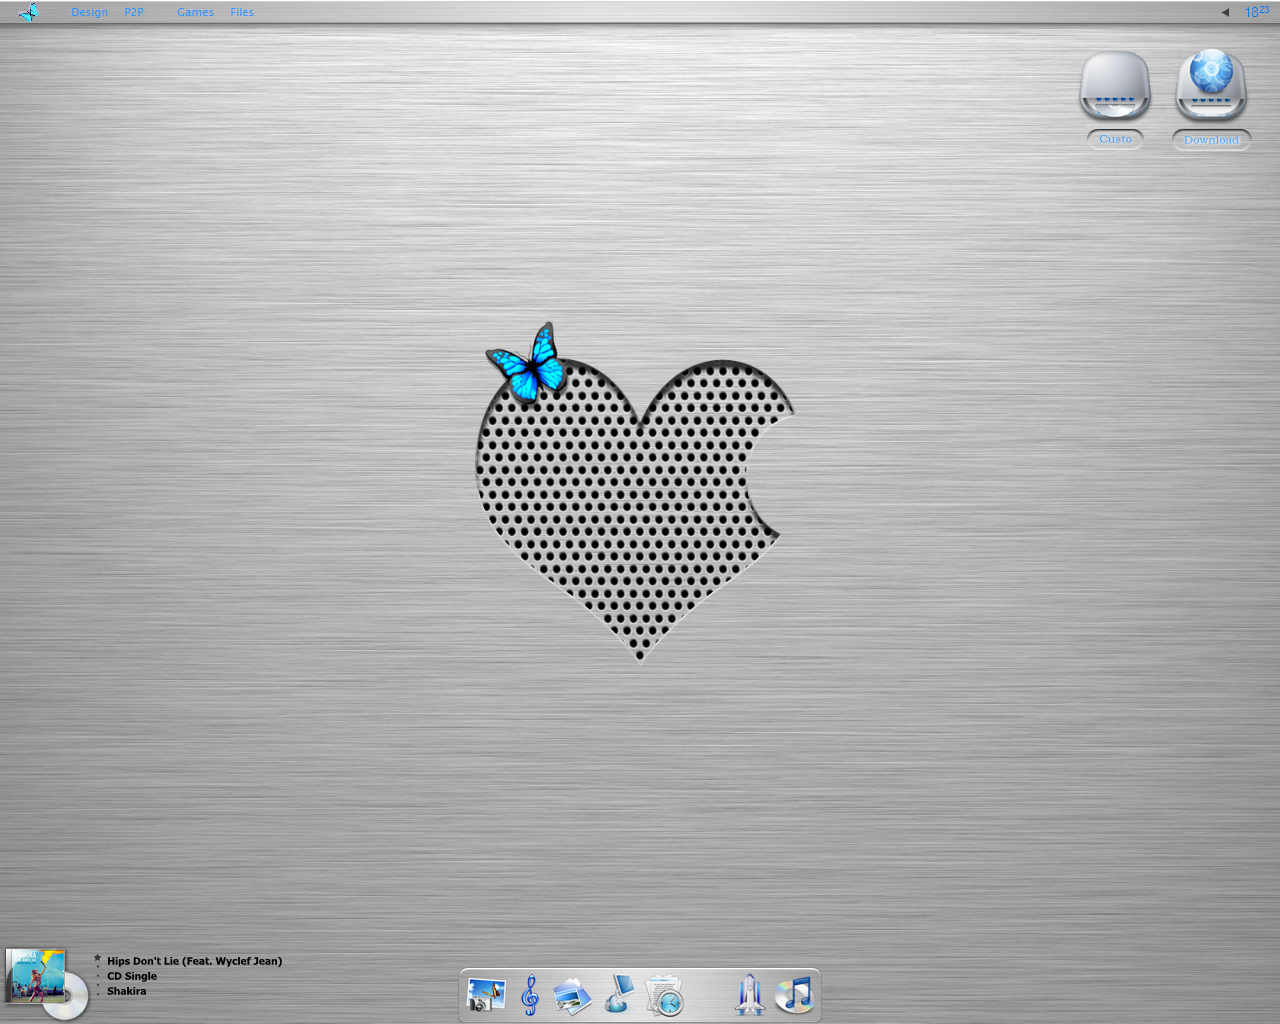Open the blue treble clef dock icon
Image resolution: width=1280 pixels, height=1024 pixels.
(x=530, y=995)
